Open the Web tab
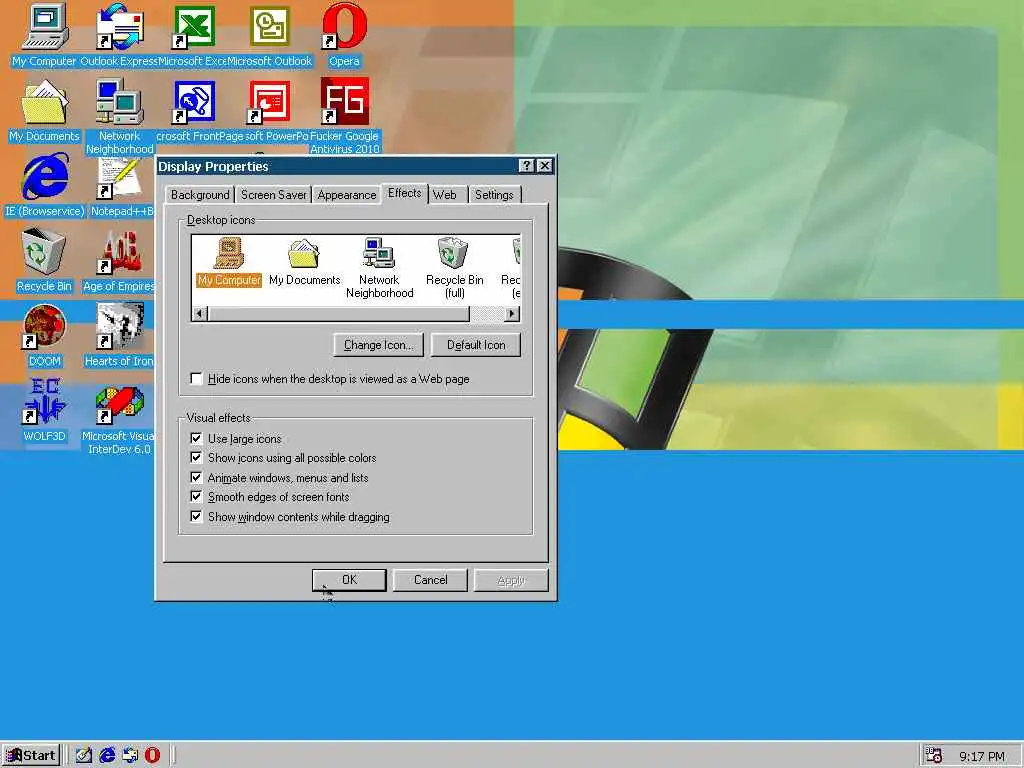 point(445,195)
